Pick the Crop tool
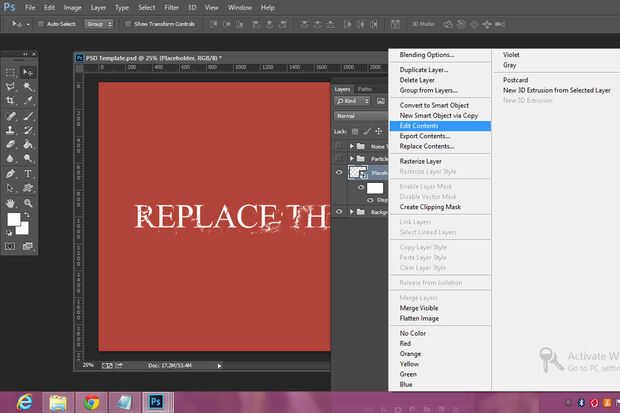The width and height of the screenshot is (620, 413). click(11, 101)
